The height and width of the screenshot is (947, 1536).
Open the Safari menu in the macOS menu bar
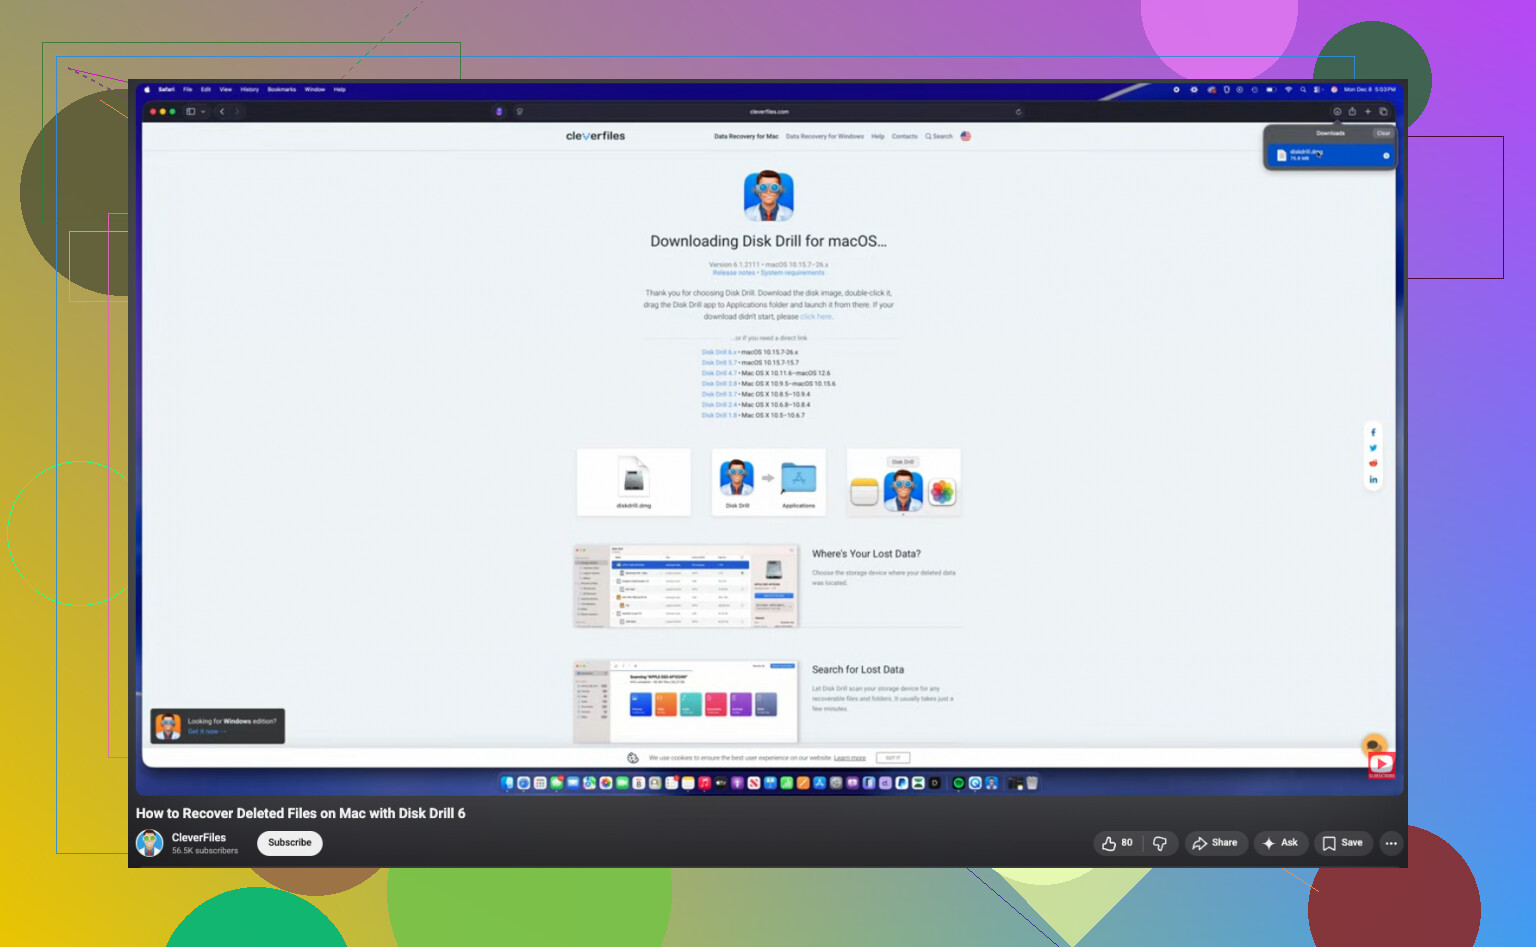click(166, 89)
